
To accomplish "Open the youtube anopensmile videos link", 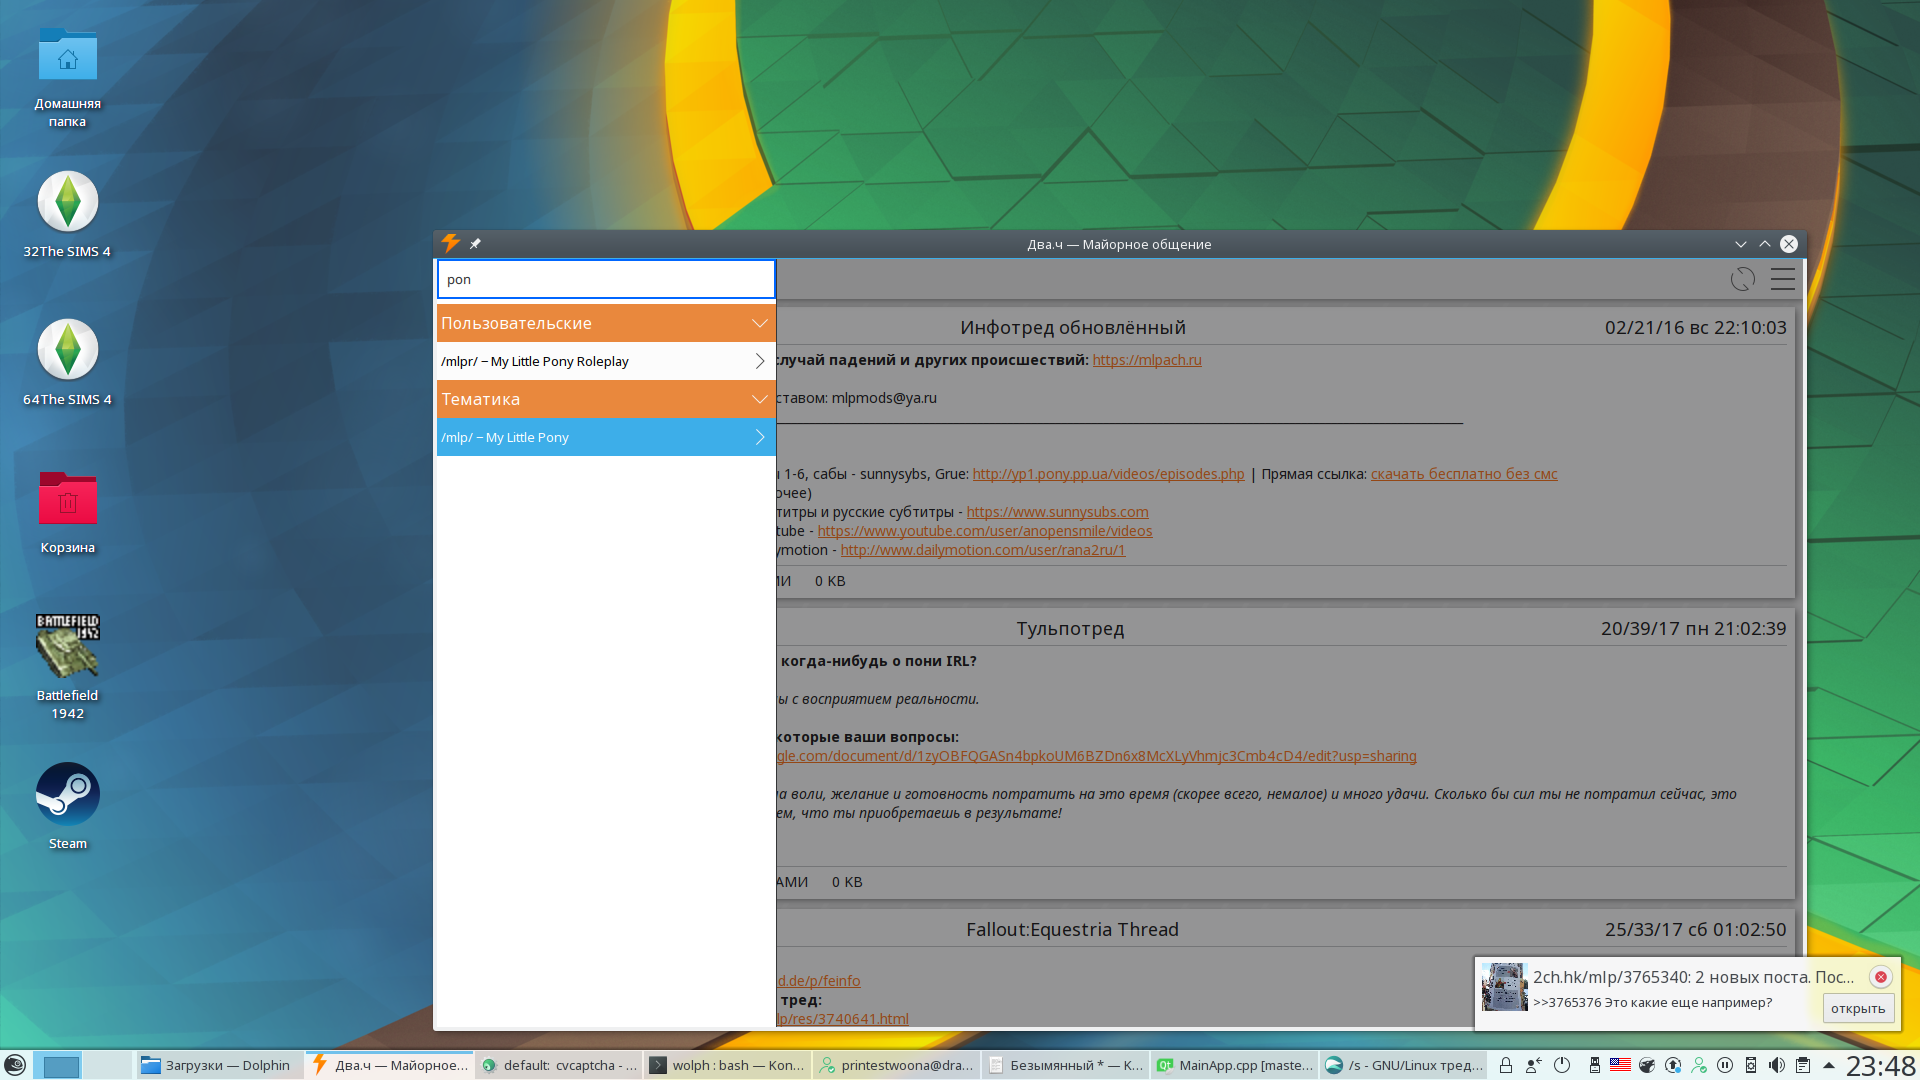I will 985,531.
